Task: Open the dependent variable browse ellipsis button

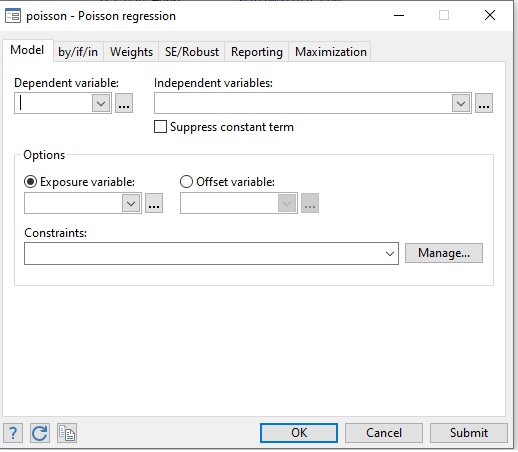Action: (124, 103)
